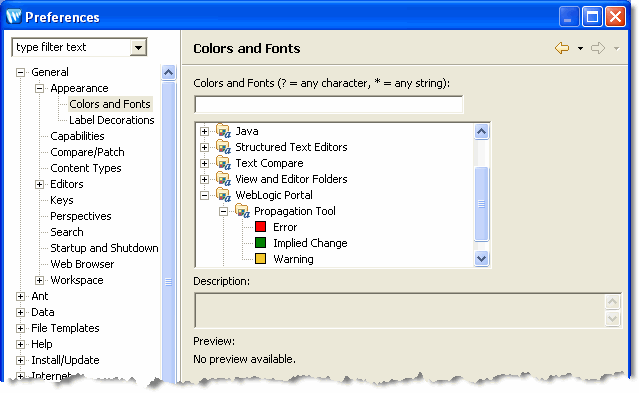The height and width of the screenshot is (393, 639).
Task: Collapse the Appearance node
Action: [39, 88]
